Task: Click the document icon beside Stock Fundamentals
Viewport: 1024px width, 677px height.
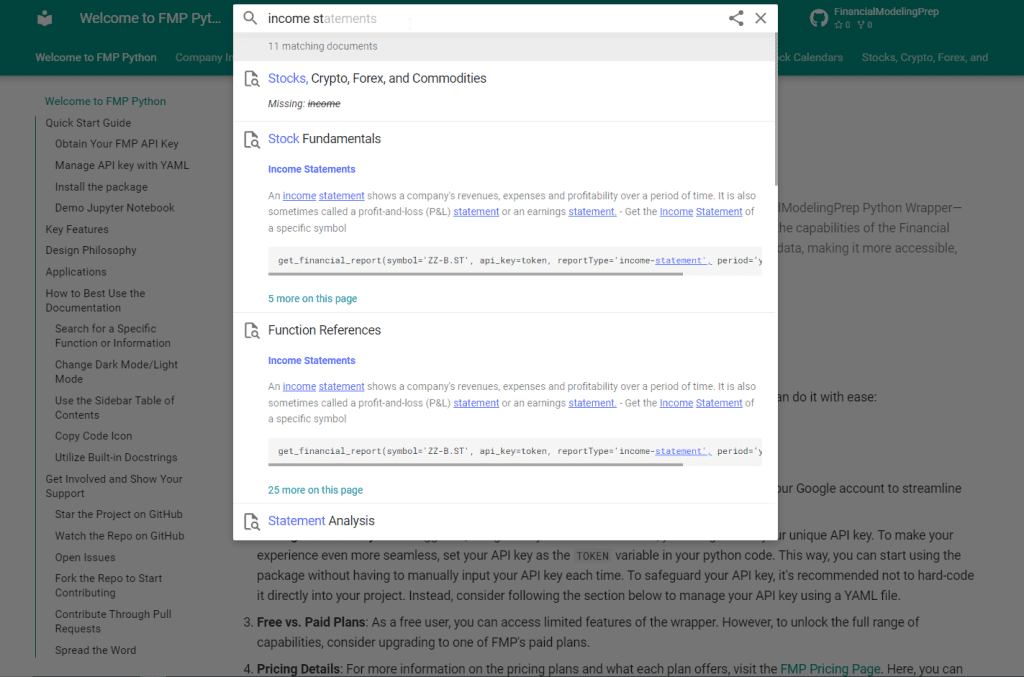Action: pos(252,139)
